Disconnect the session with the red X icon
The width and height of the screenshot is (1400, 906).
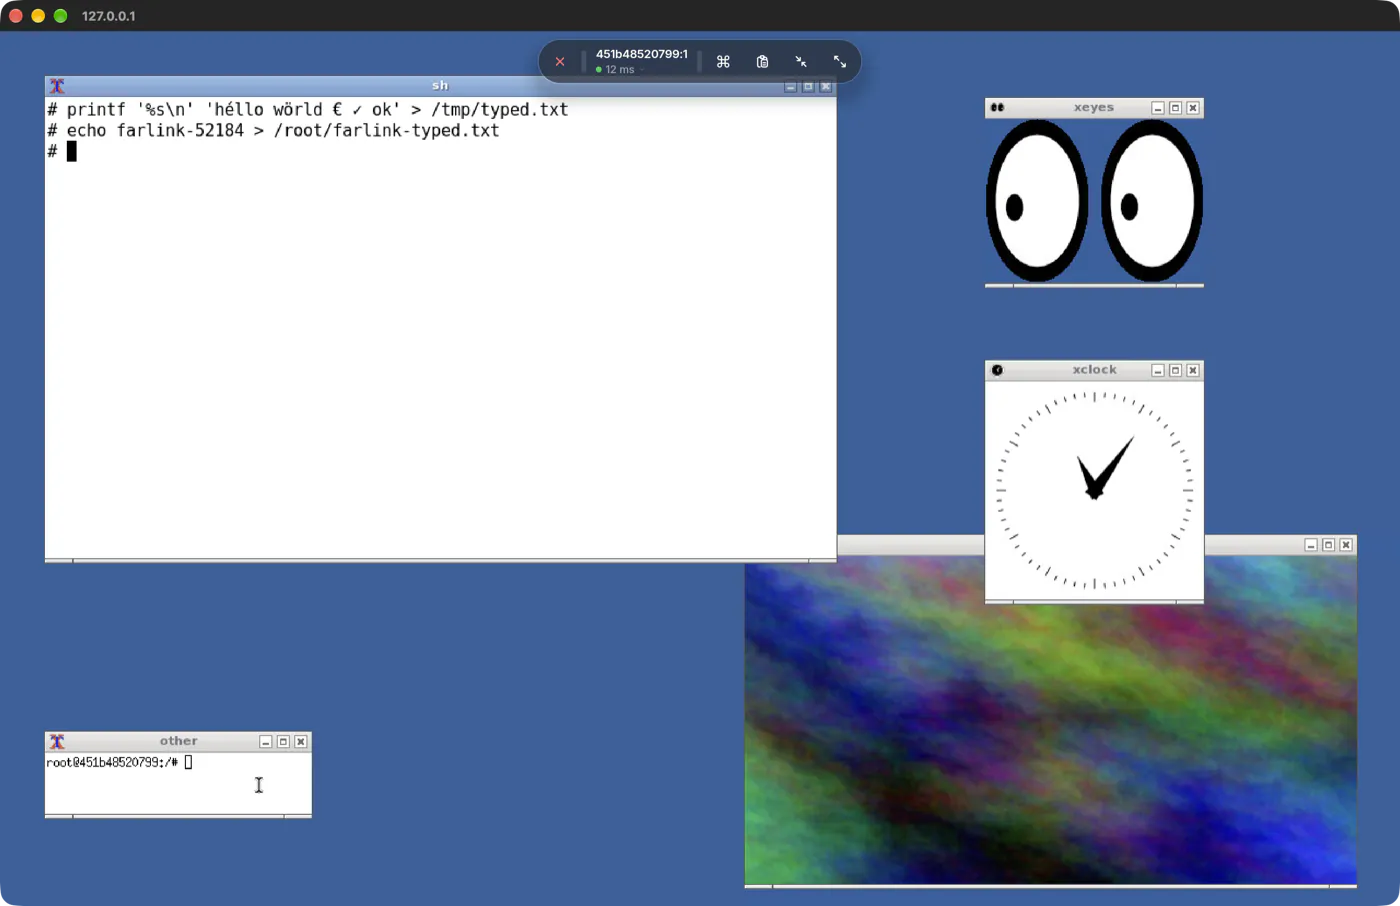[x=560, y=62]
